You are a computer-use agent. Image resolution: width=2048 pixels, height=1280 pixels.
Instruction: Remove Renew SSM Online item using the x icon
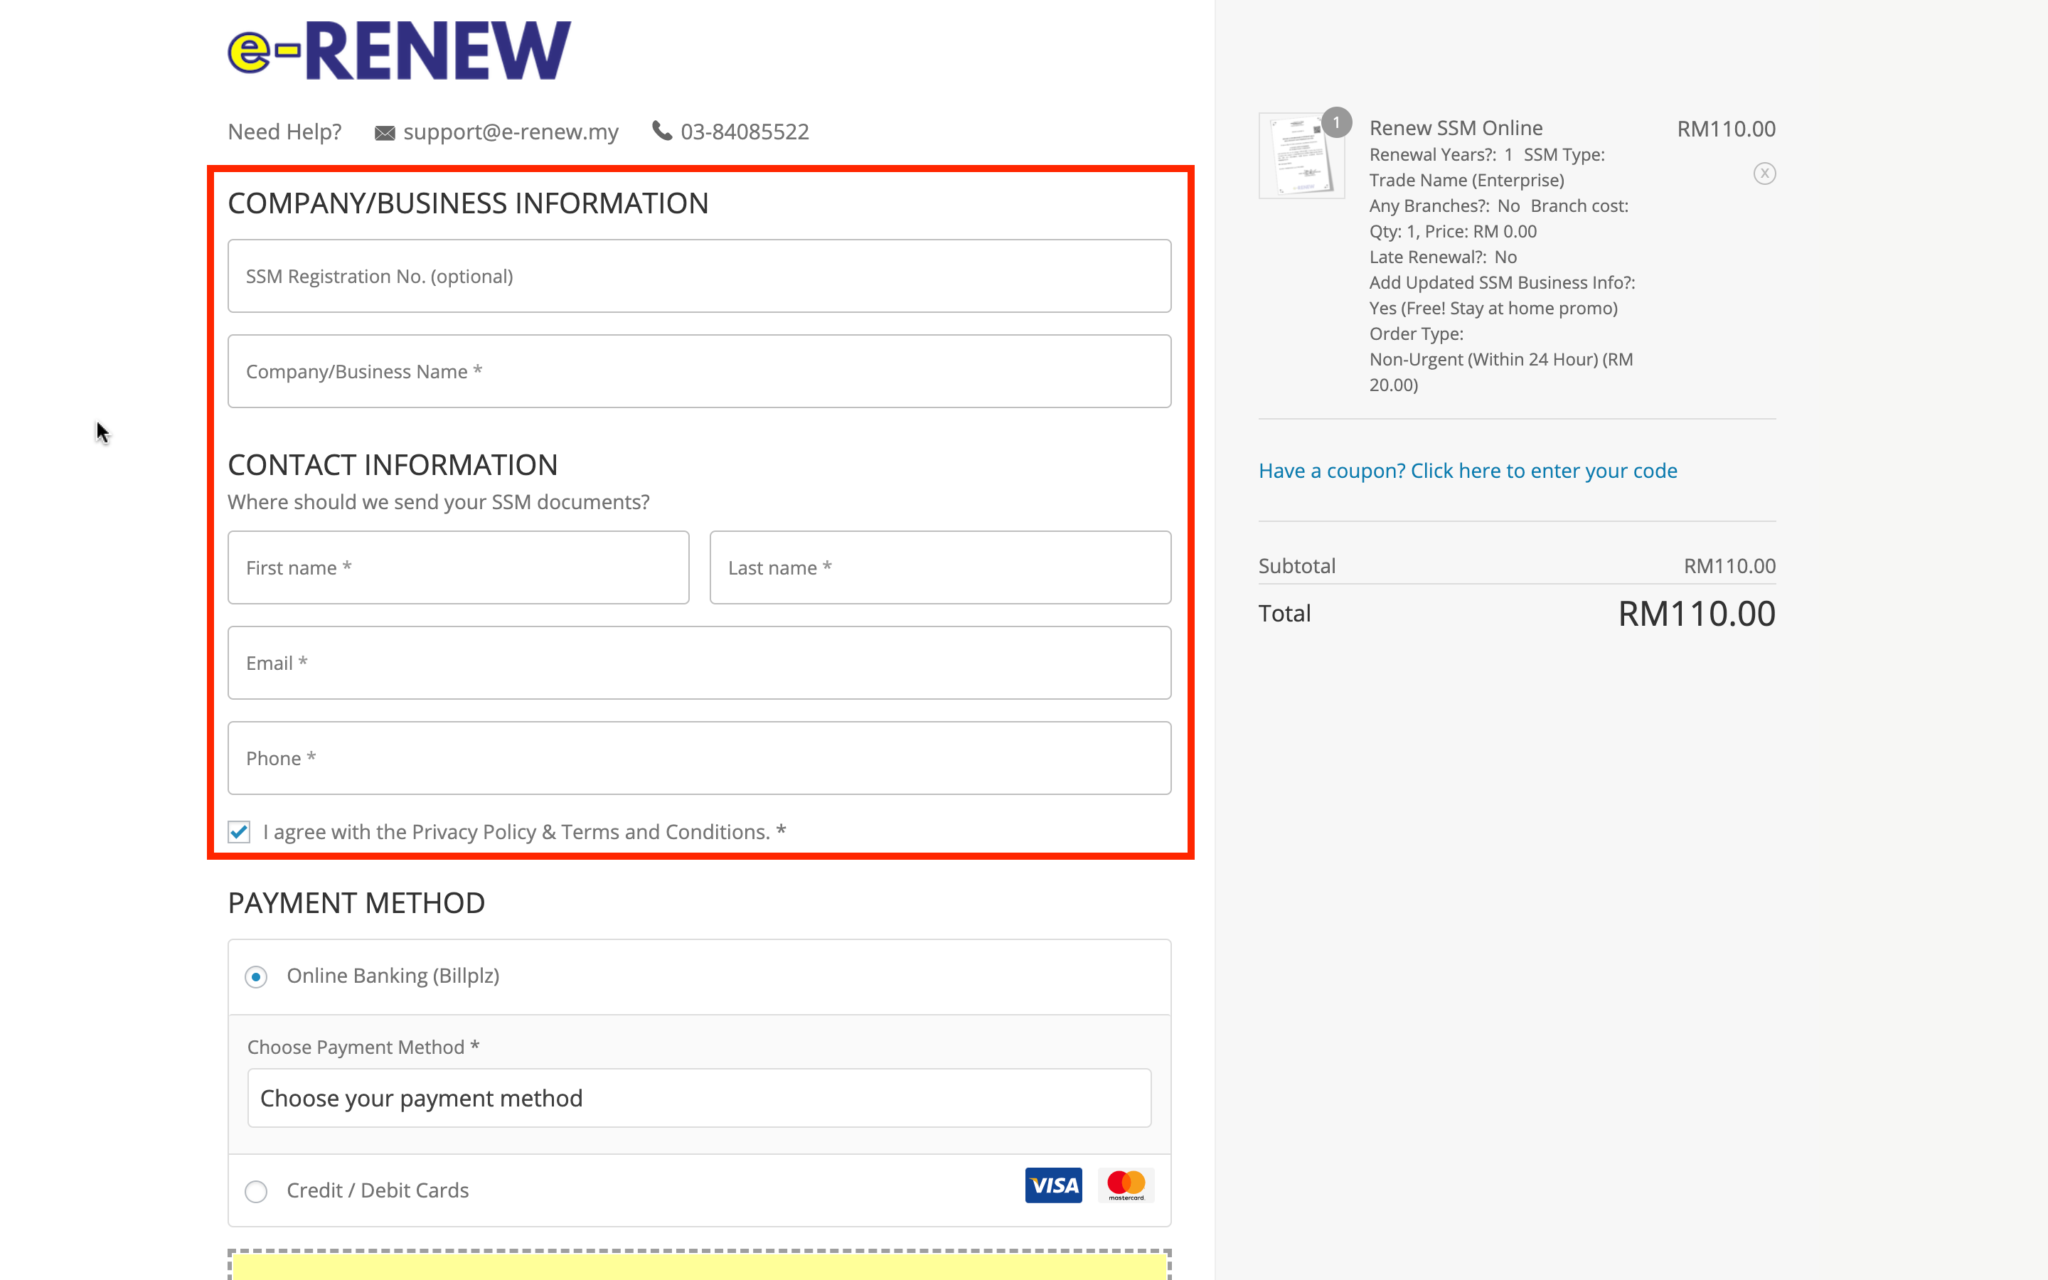coord(1764,173)
